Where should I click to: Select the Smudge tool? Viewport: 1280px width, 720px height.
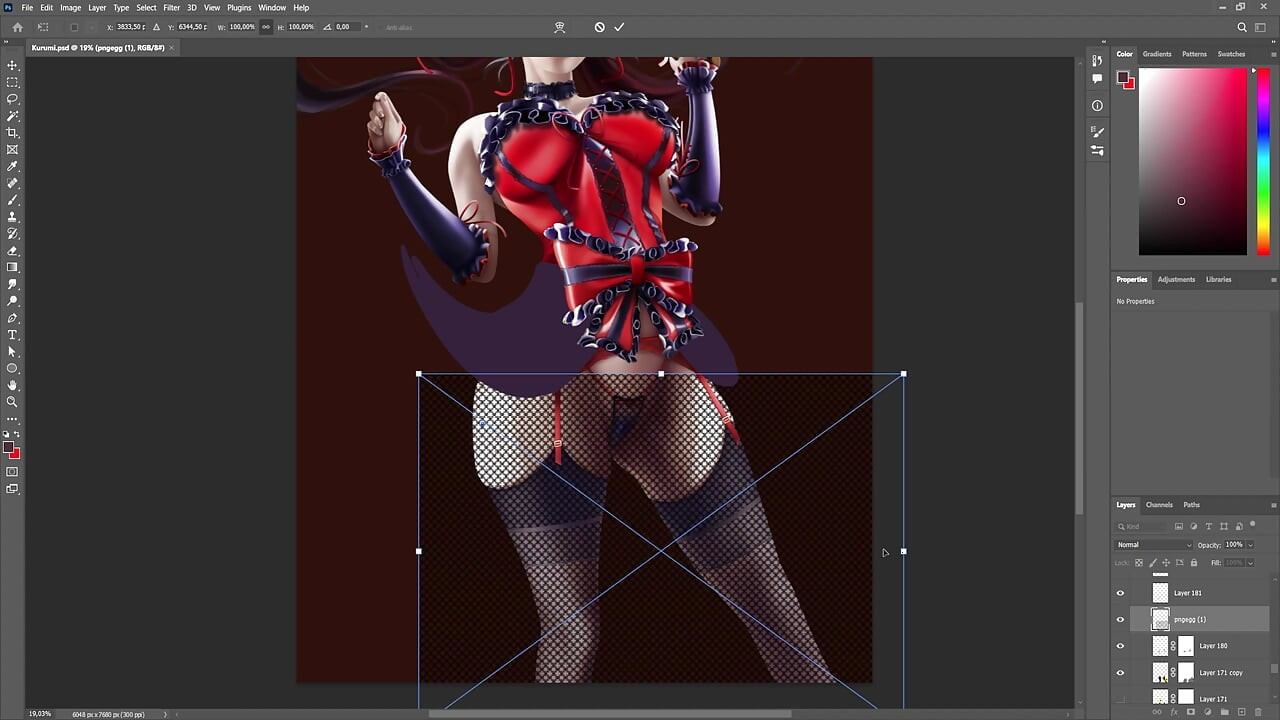coord(12,284)
